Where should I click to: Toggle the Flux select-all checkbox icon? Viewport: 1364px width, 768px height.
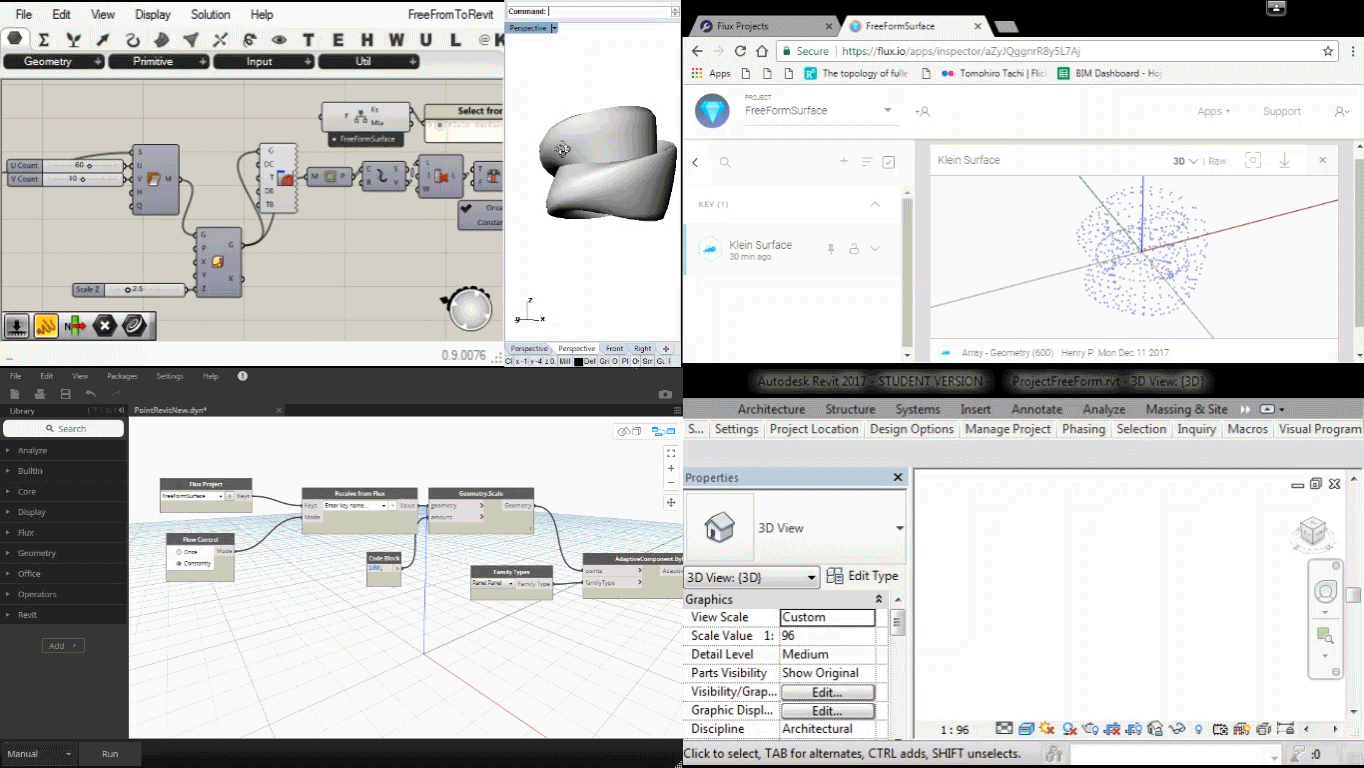point(888,162)
